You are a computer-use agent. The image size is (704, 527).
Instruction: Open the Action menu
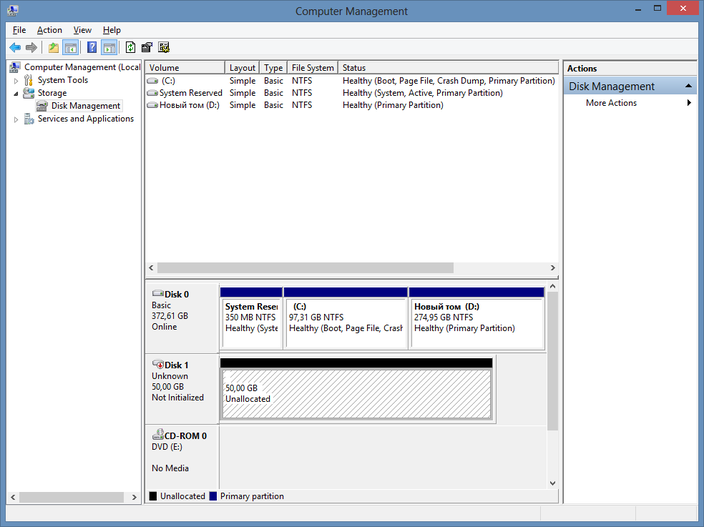49,30
